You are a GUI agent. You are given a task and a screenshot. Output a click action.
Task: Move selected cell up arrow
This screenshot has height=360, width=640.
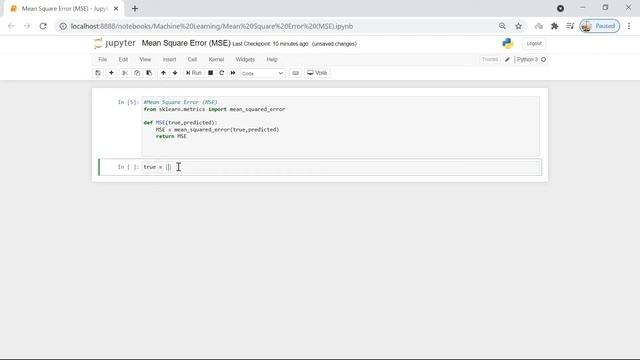(163, 73)
